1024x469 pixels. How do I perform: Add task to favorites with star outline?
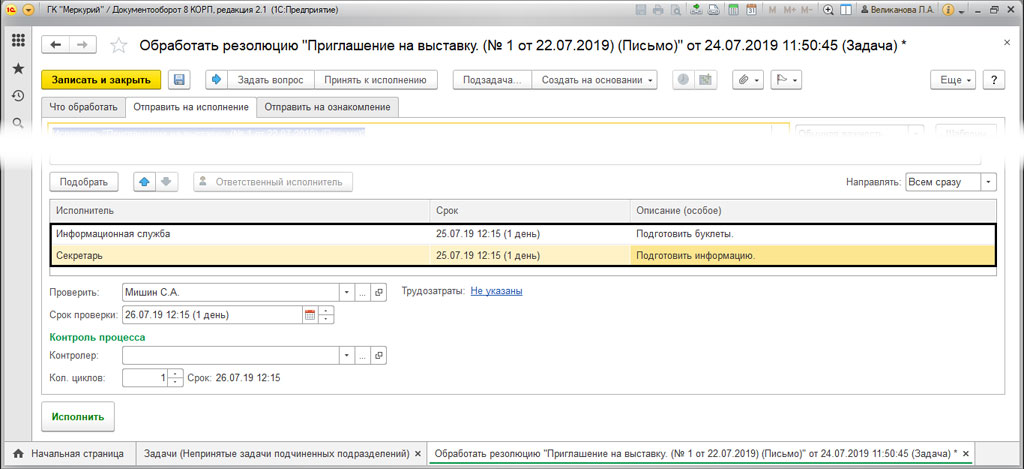click(x=119, y=46)
